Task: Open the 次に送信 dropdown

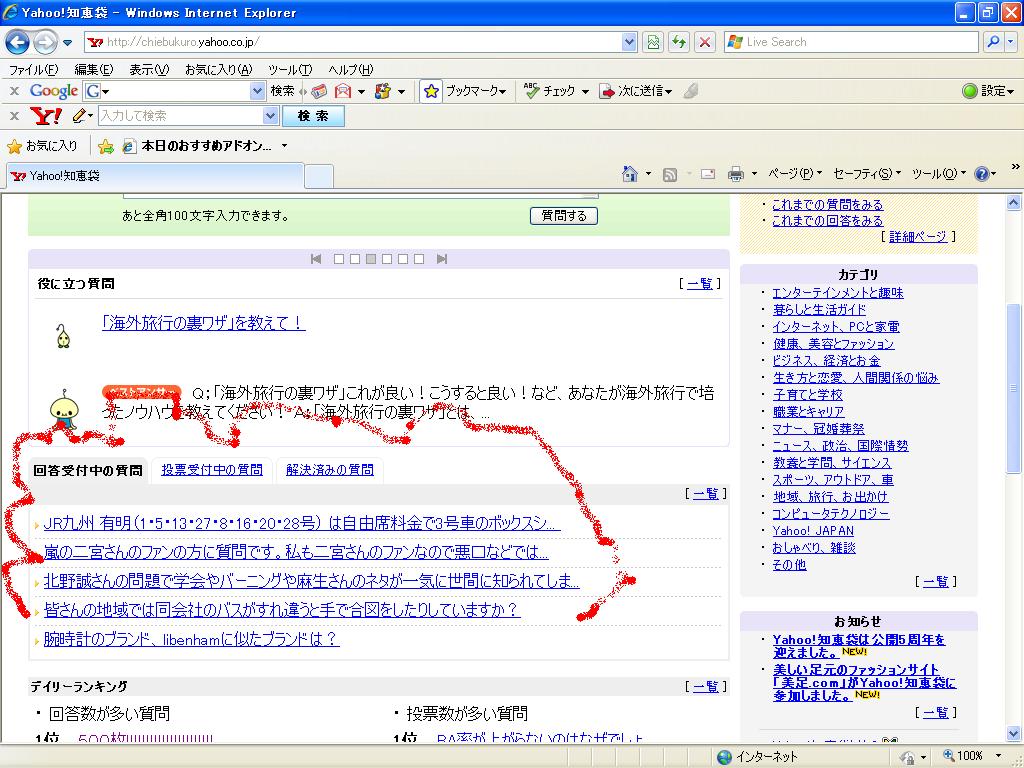Action: [635, 91]
